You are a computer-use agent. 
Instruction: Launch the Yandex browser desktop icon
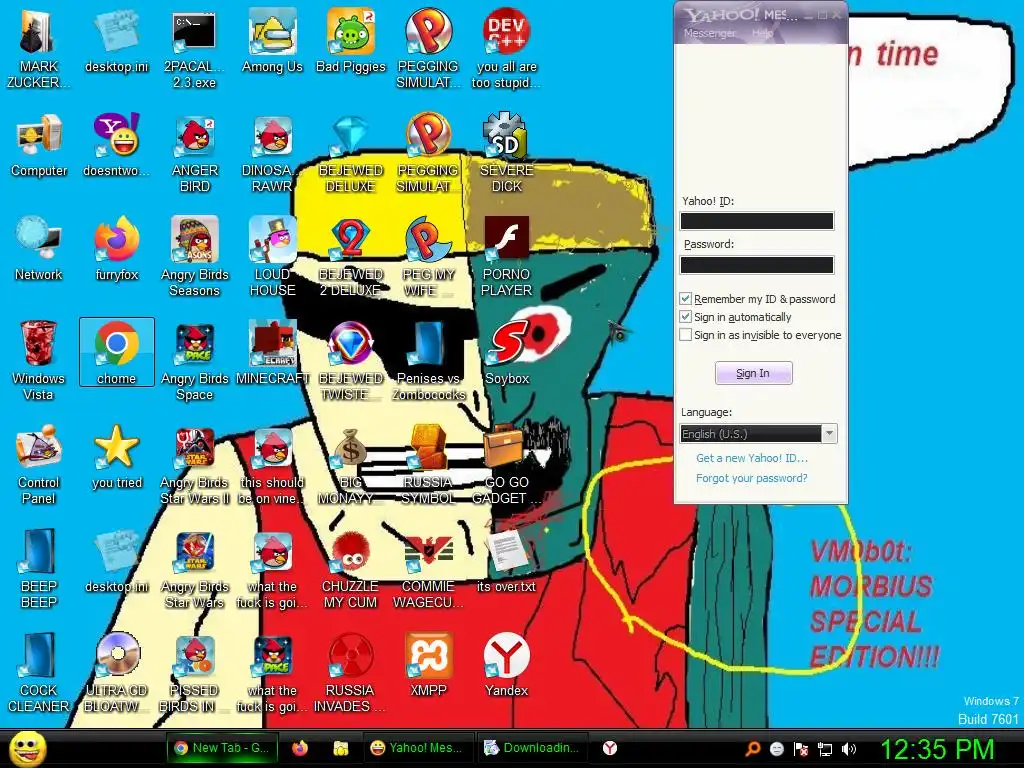[506, 665]
